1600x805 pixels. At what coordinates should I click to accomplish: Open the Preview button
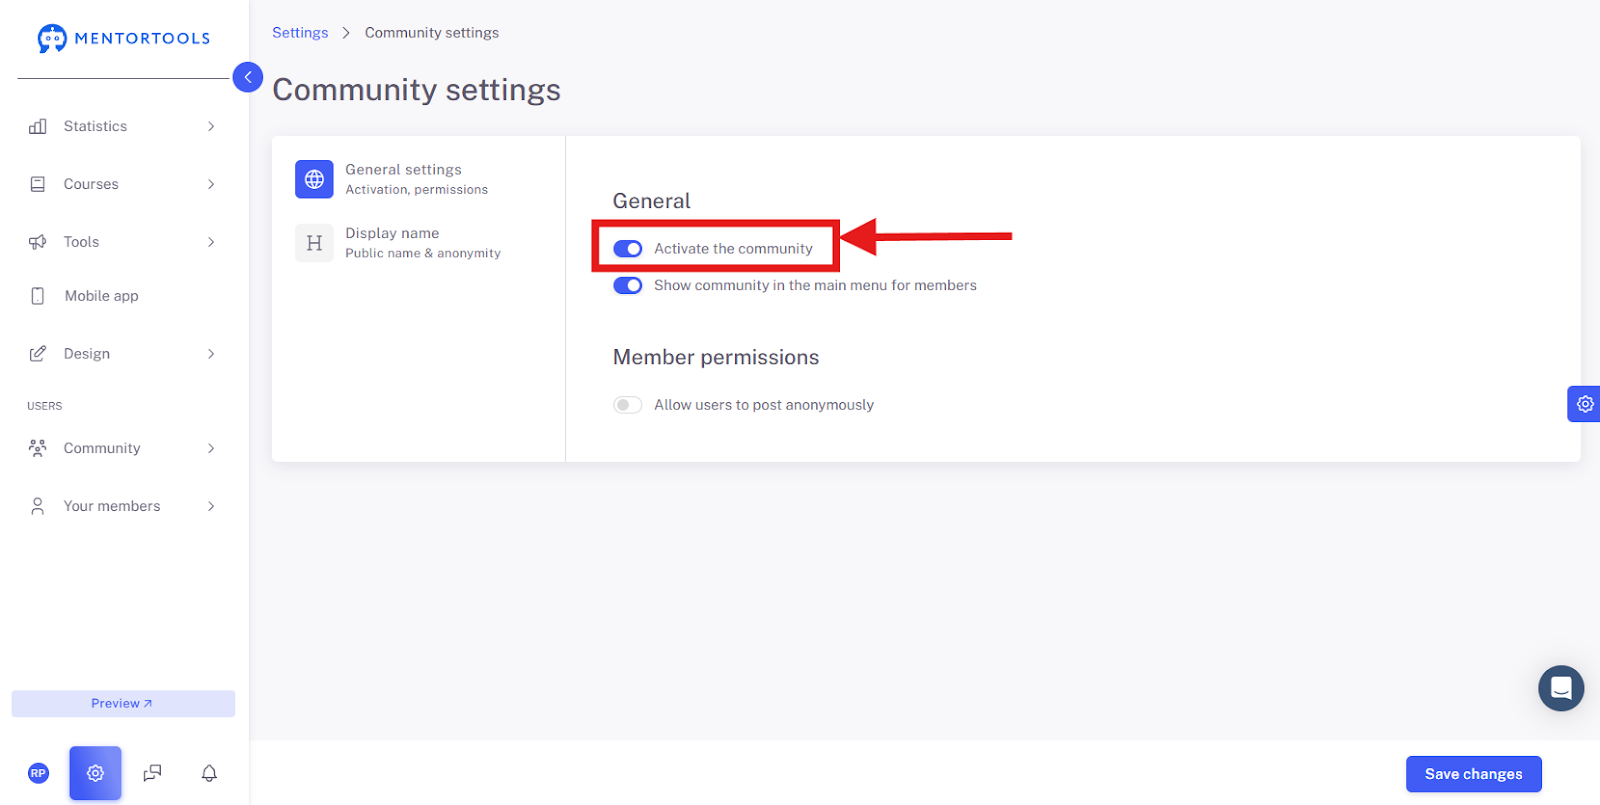[123, 703]
